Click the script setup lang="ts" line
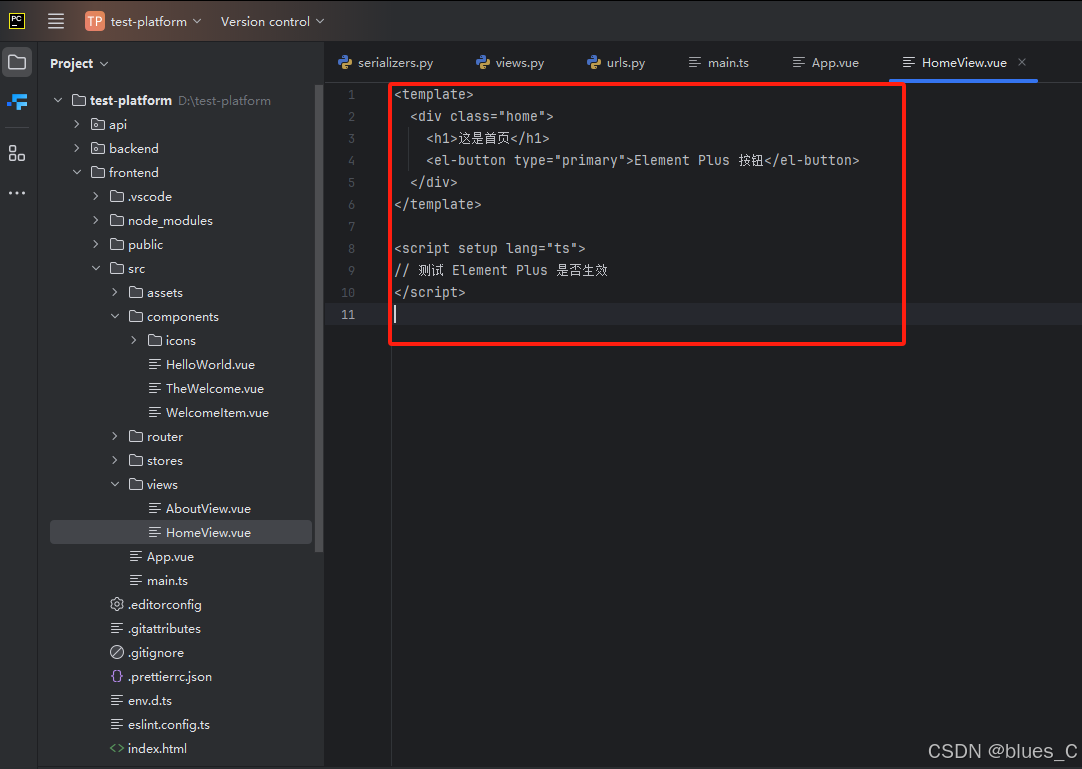Screen dimensions: 1082x769 pos(490,249)
